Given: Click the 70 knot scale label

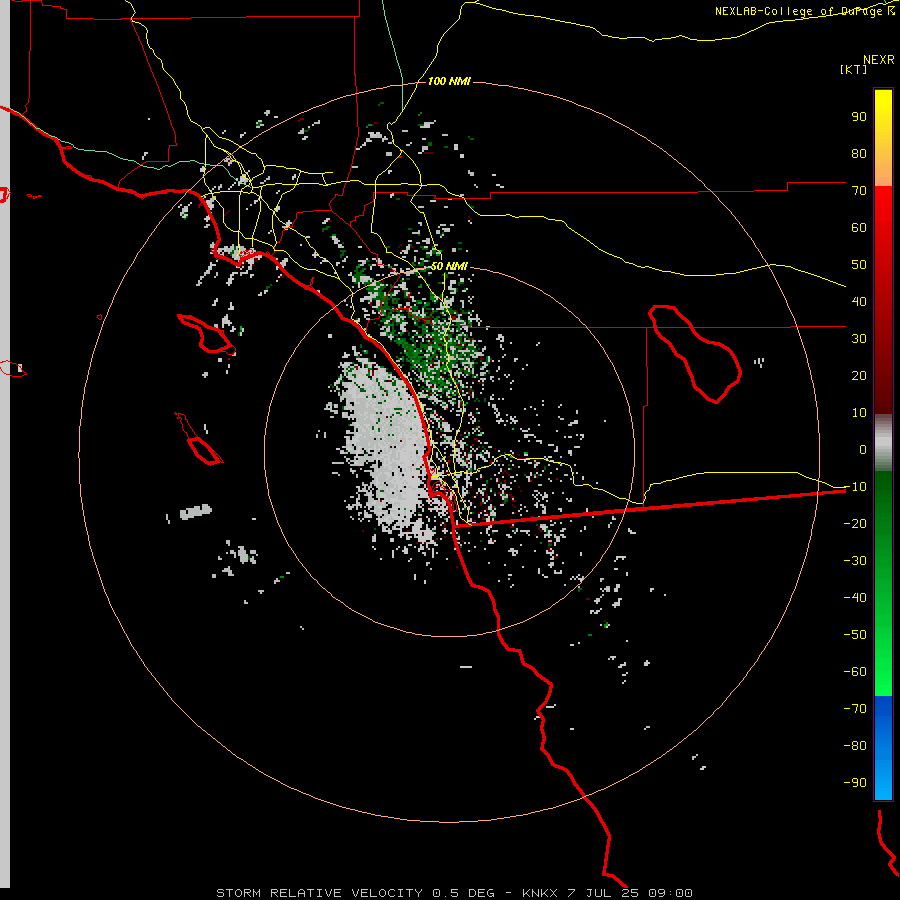Looking at the screenshot, I should coord(859,191).
